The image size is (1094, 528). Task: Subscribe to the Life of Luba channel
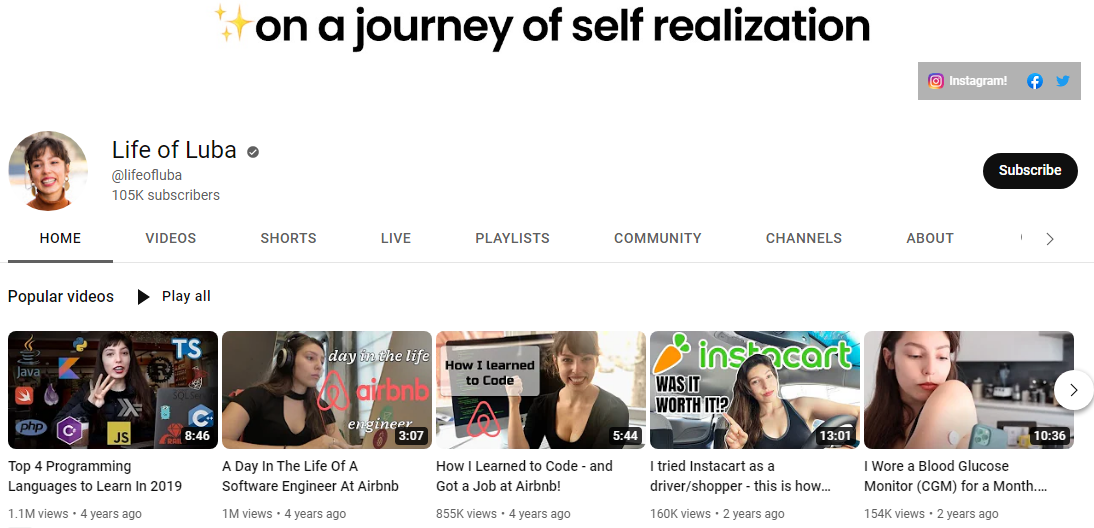[x=1030, y=171]
